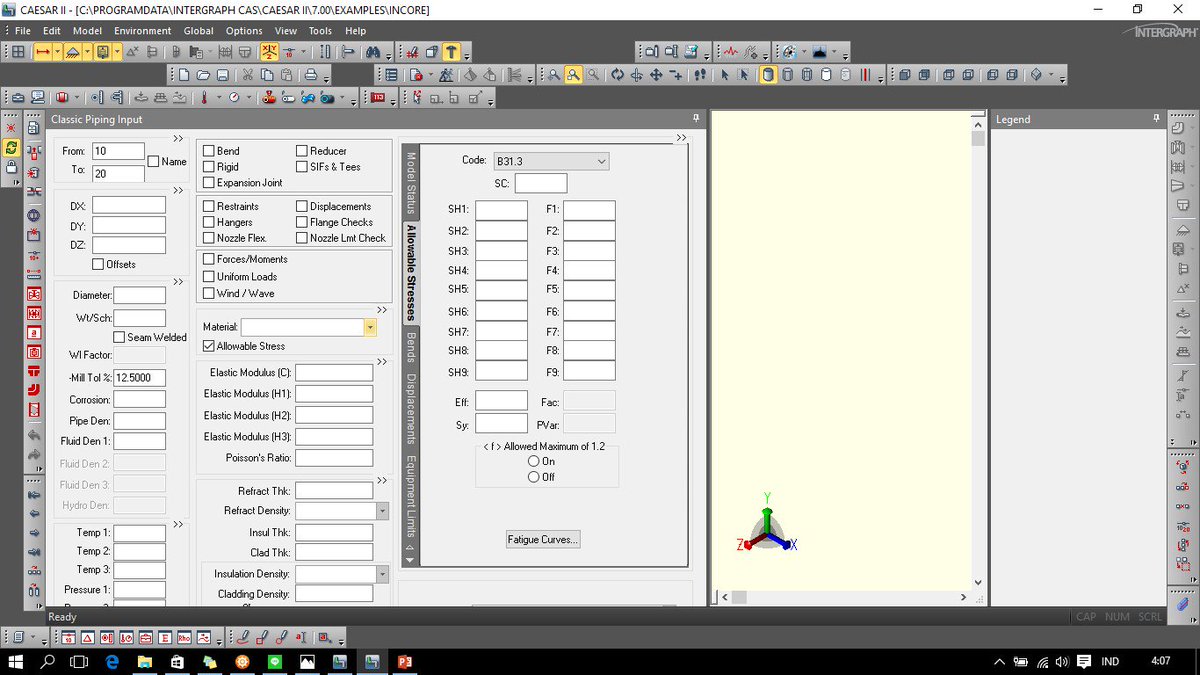This screenshot has height=675, width=1200.
Task: Click the red waveform toolbar icon
Action: click(731, 52)
